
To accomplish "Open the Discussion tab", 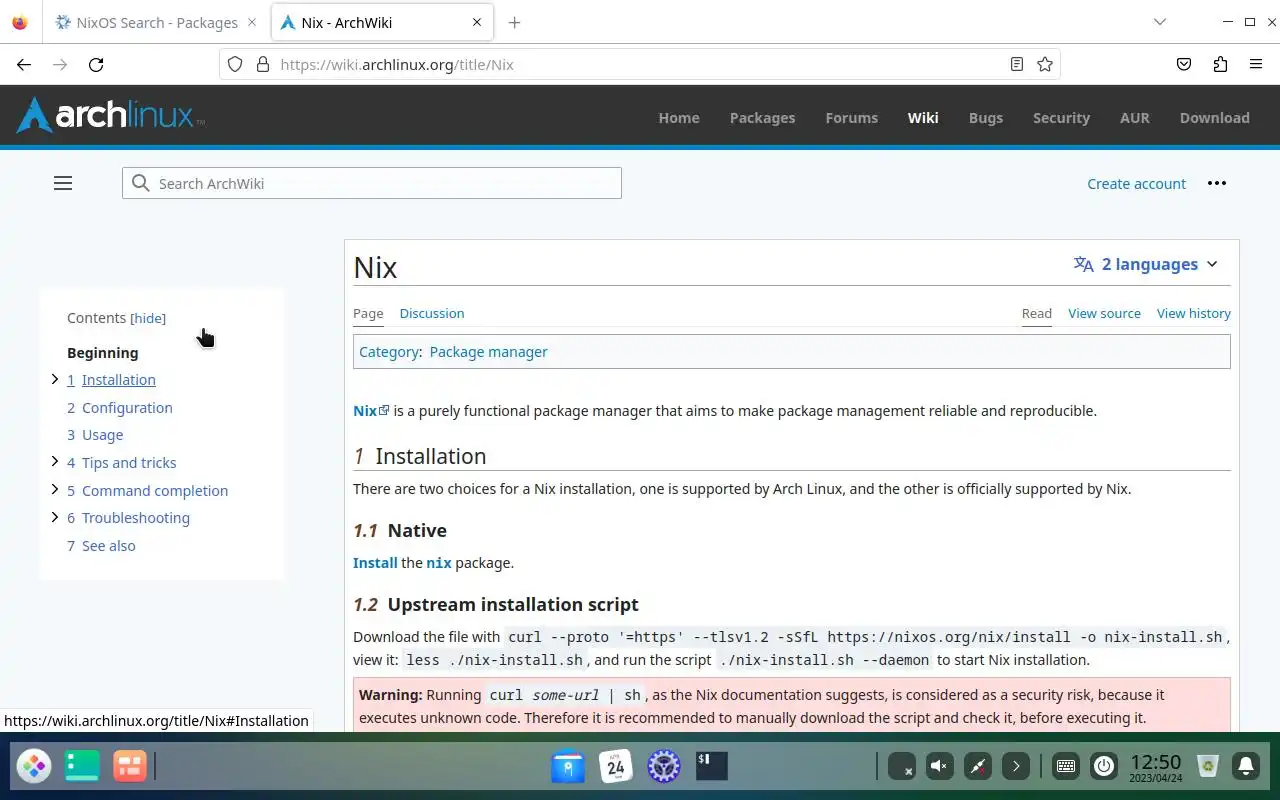I will pyautogui.click(x=432, y=313).
